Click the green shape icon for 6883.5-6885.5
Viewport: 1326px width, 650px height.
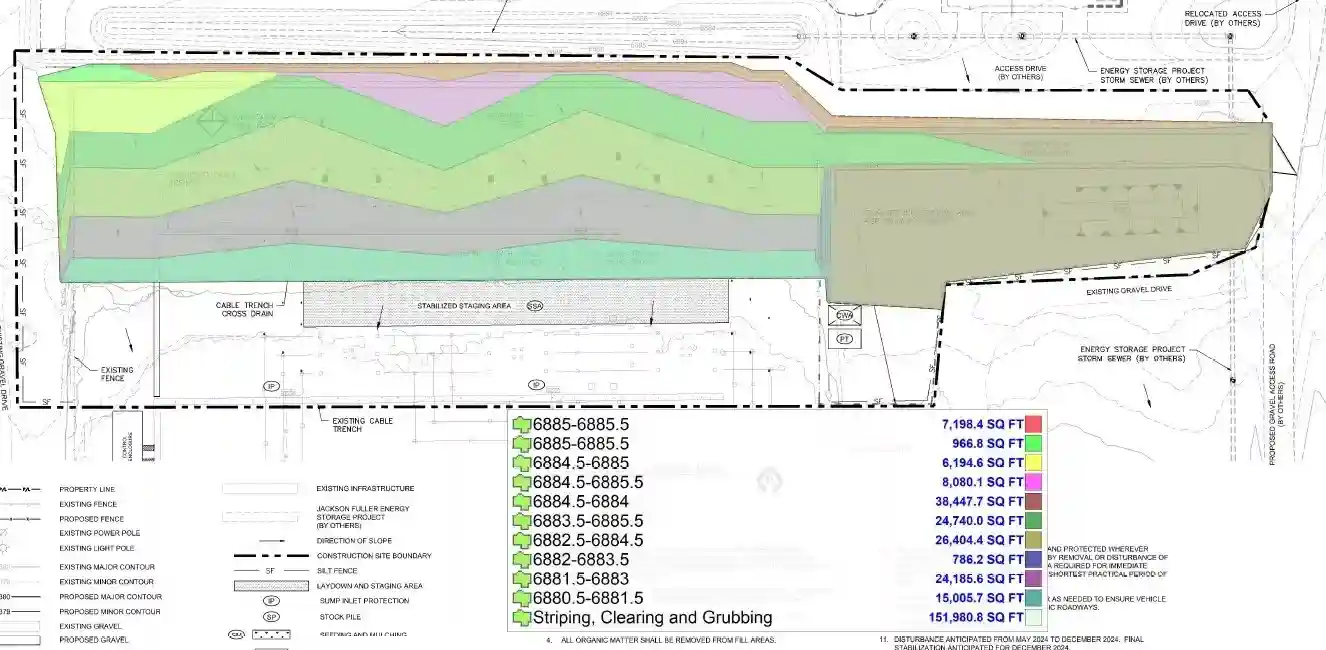(522, 521)
